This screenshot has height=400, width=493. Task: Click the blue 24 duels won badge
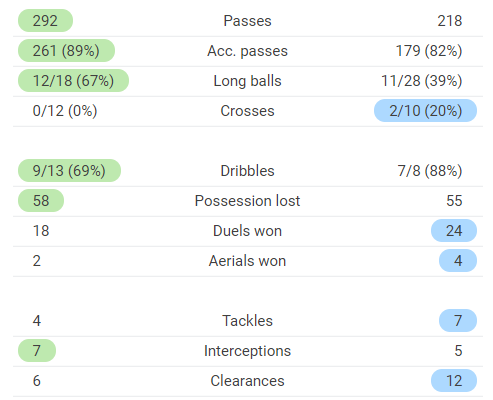[x=454, y=231]
